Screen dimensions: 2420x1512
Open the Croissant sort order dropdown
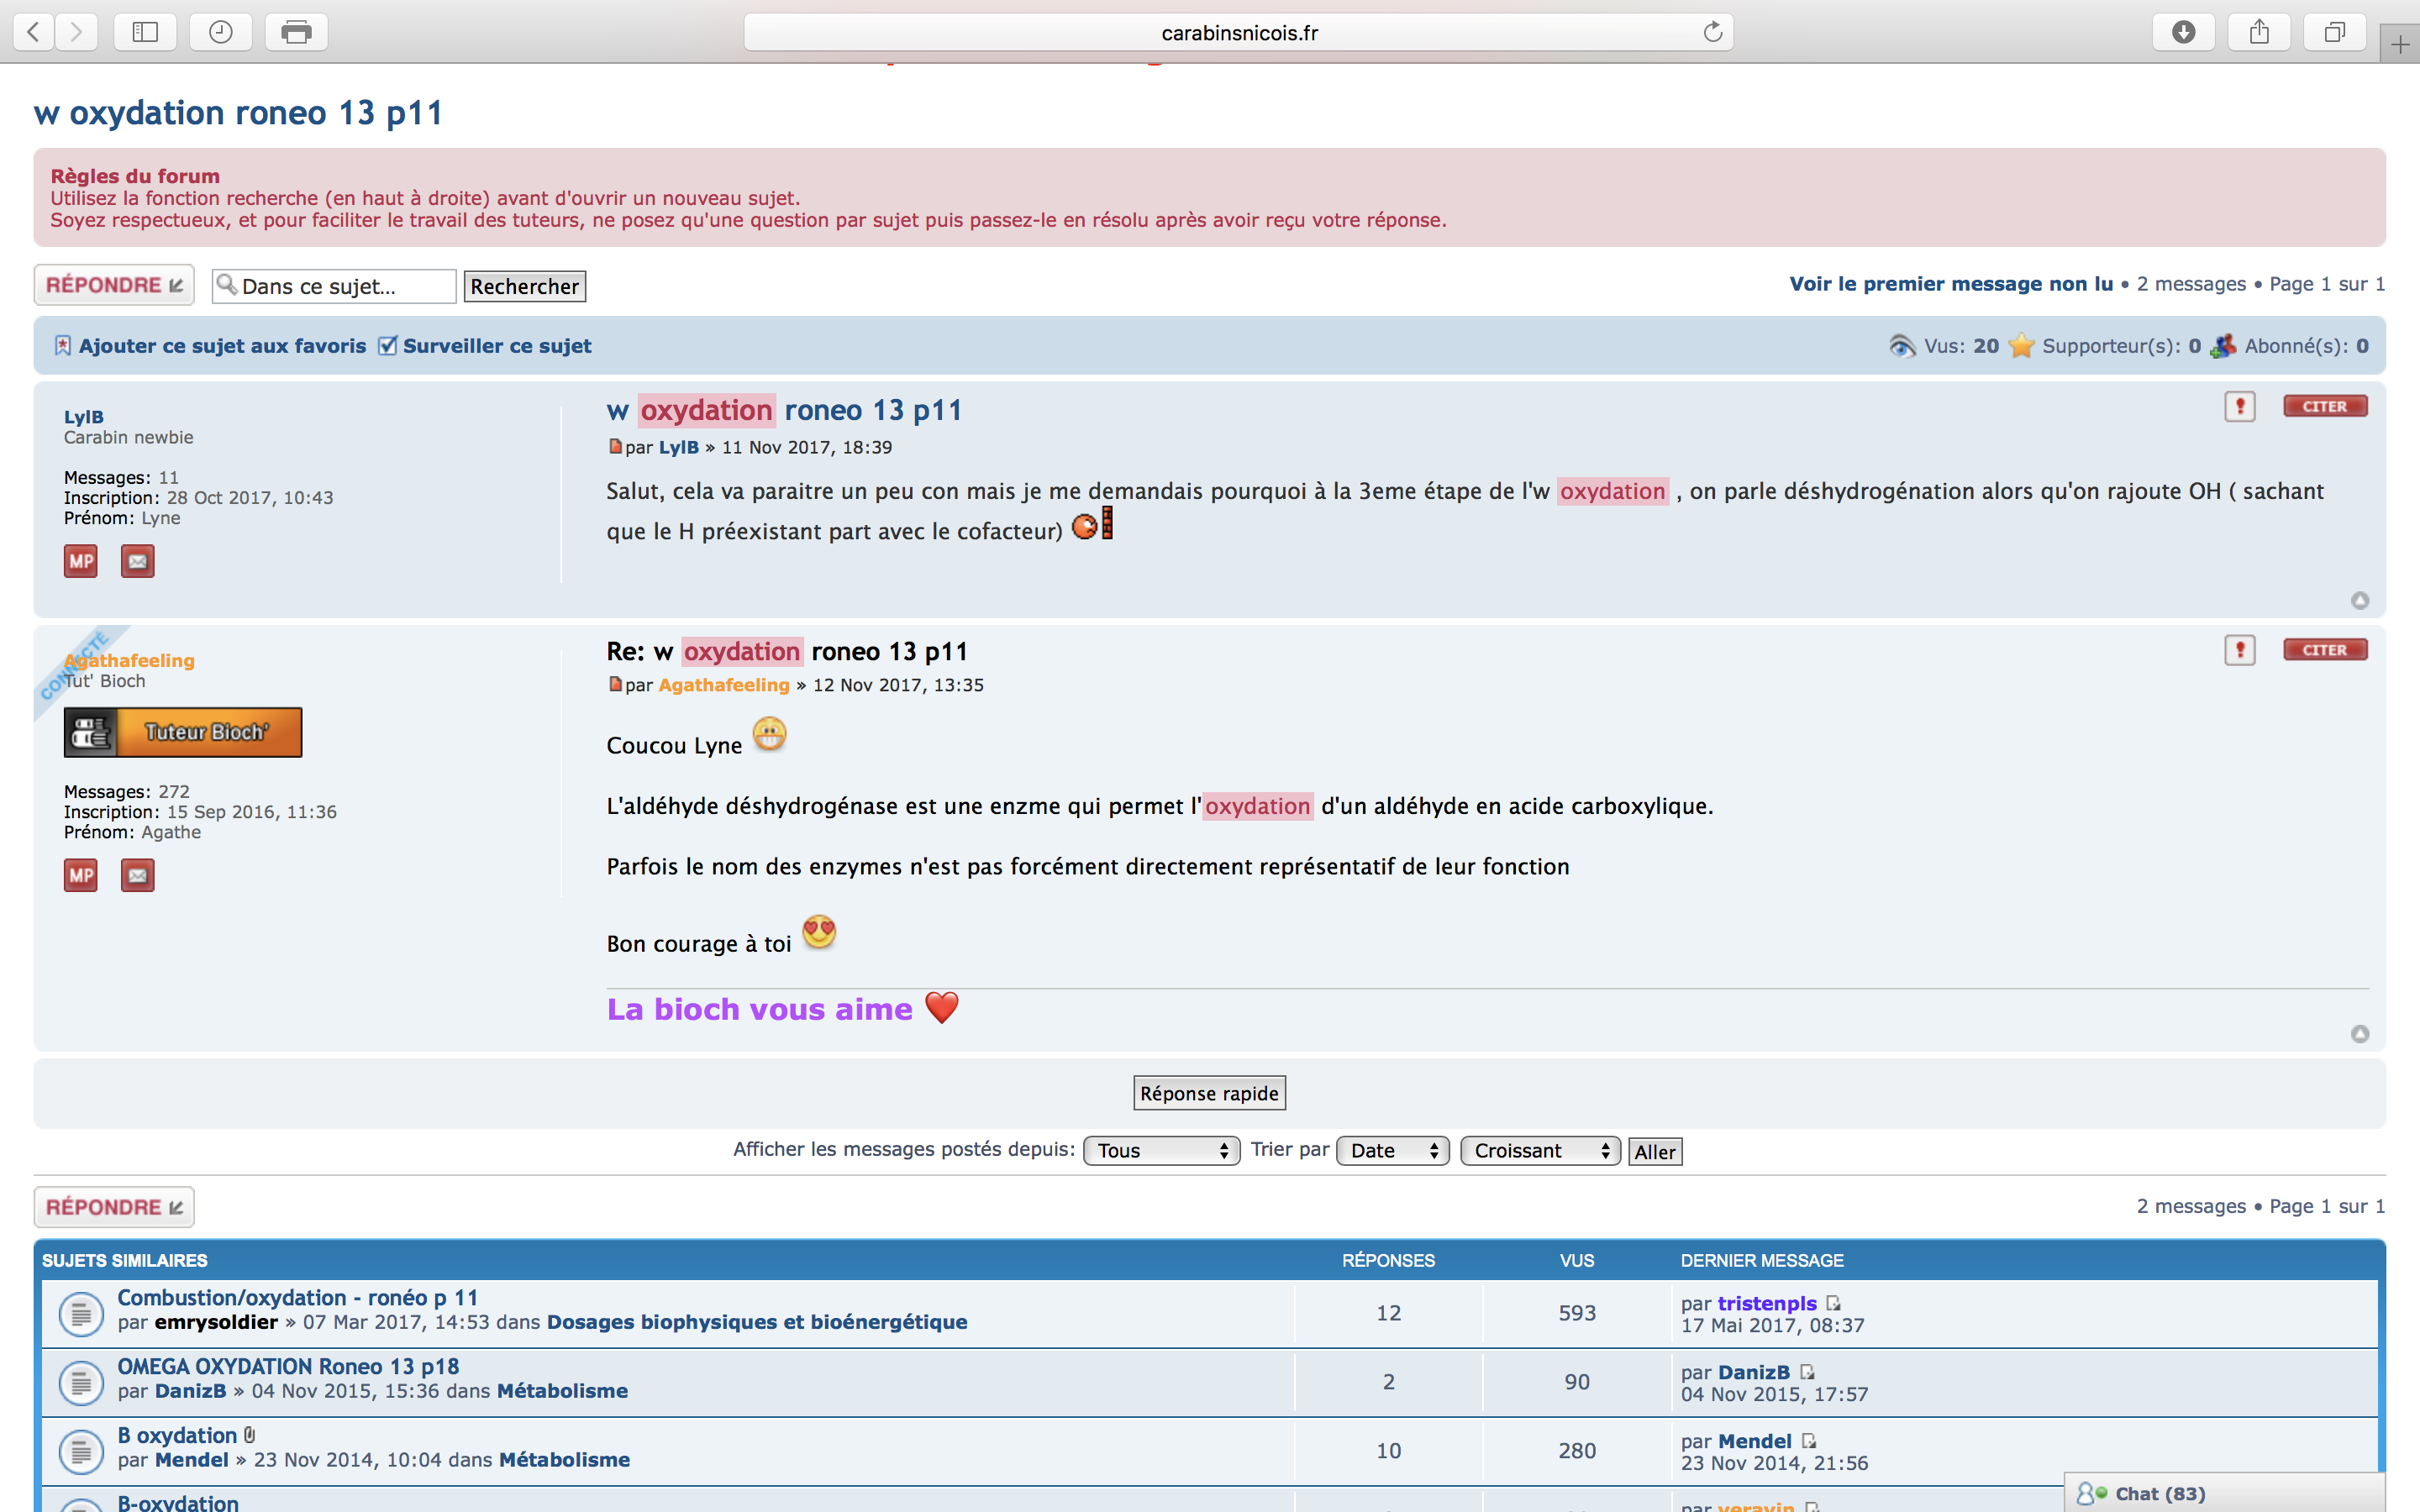[1539, 1150]
